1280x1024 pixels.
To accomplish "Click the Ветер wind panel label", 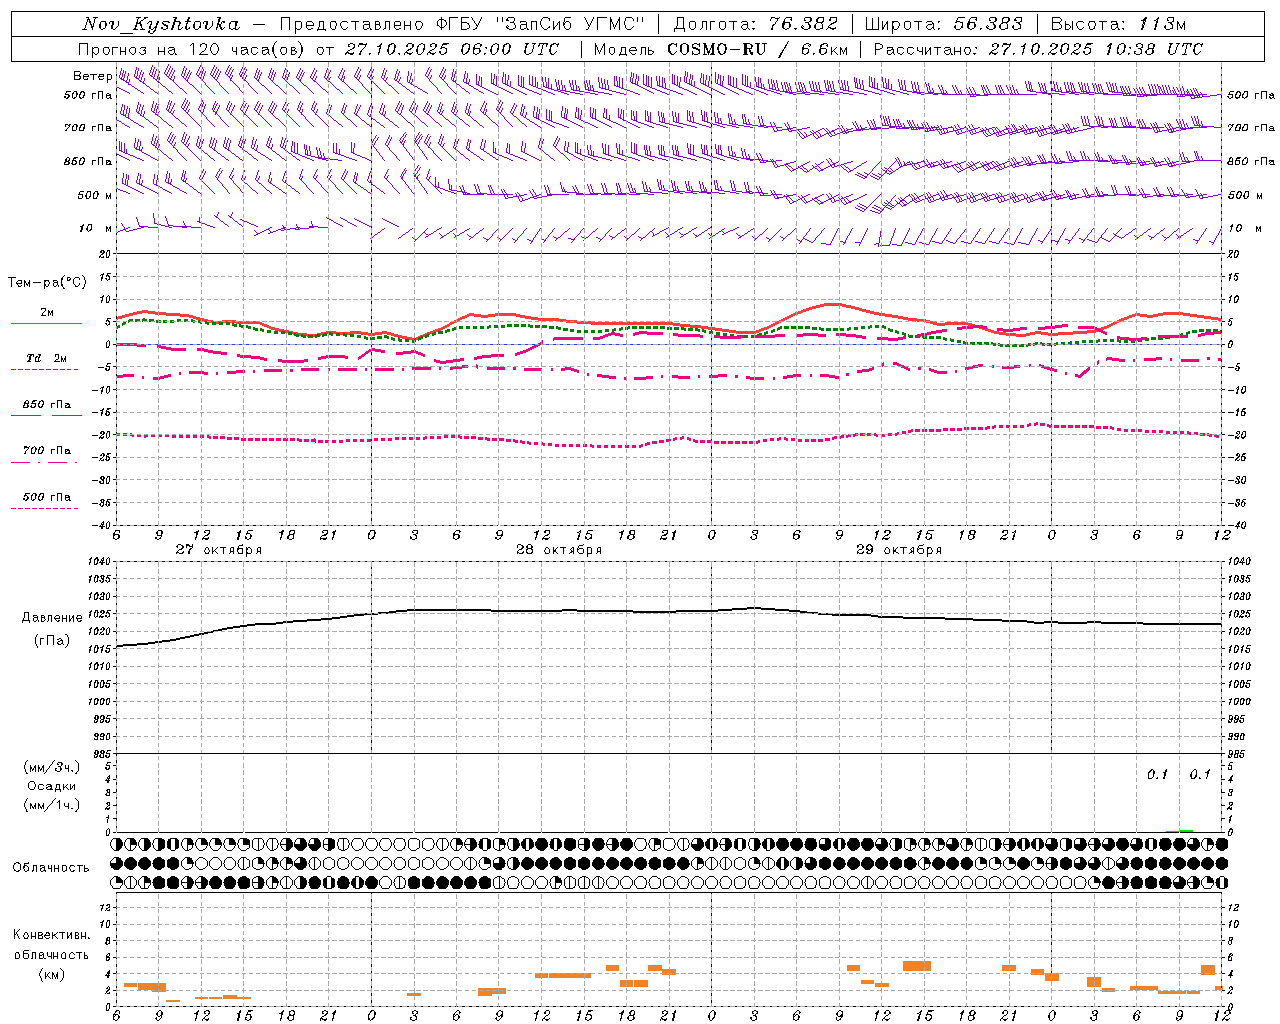I will tap(92, 76).
